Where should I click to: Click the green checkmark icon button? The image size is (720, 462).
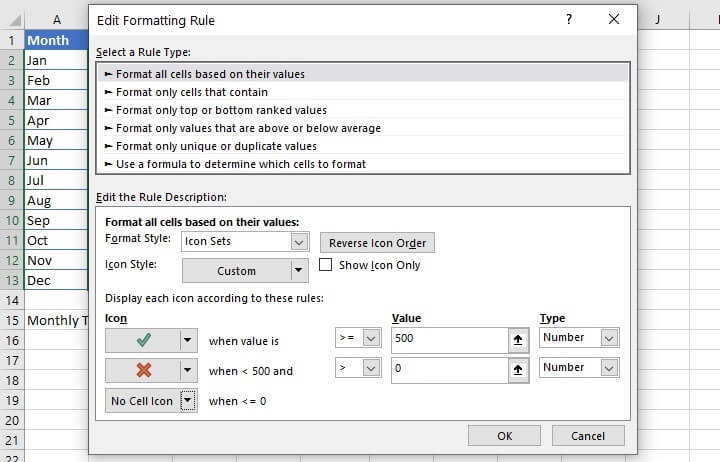(x=143, y=340)
